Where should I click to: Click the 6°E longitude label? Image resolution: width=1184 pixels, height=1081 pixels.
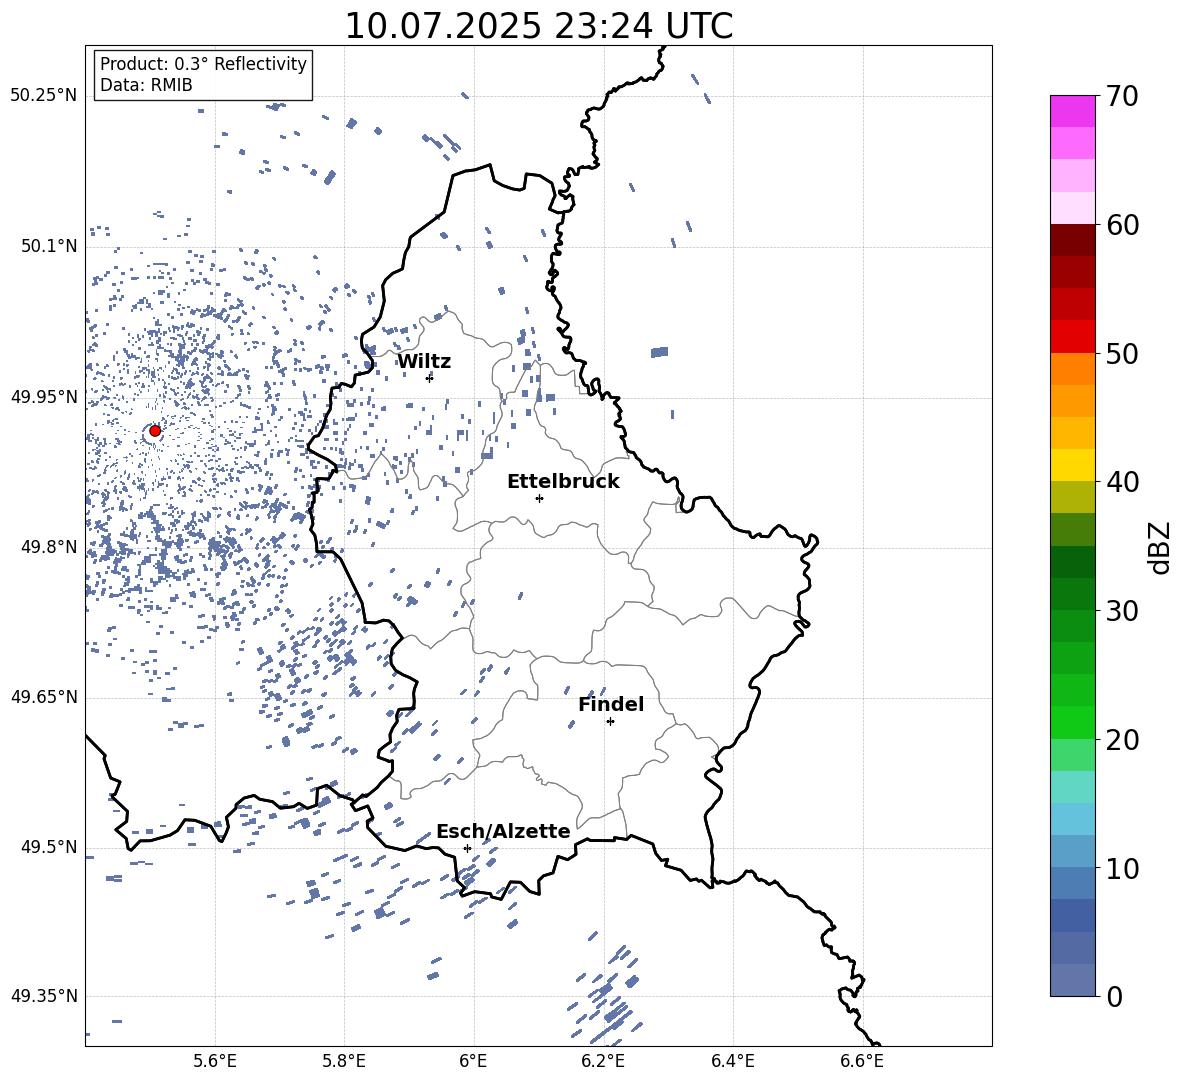click(x=473, y=1061)
